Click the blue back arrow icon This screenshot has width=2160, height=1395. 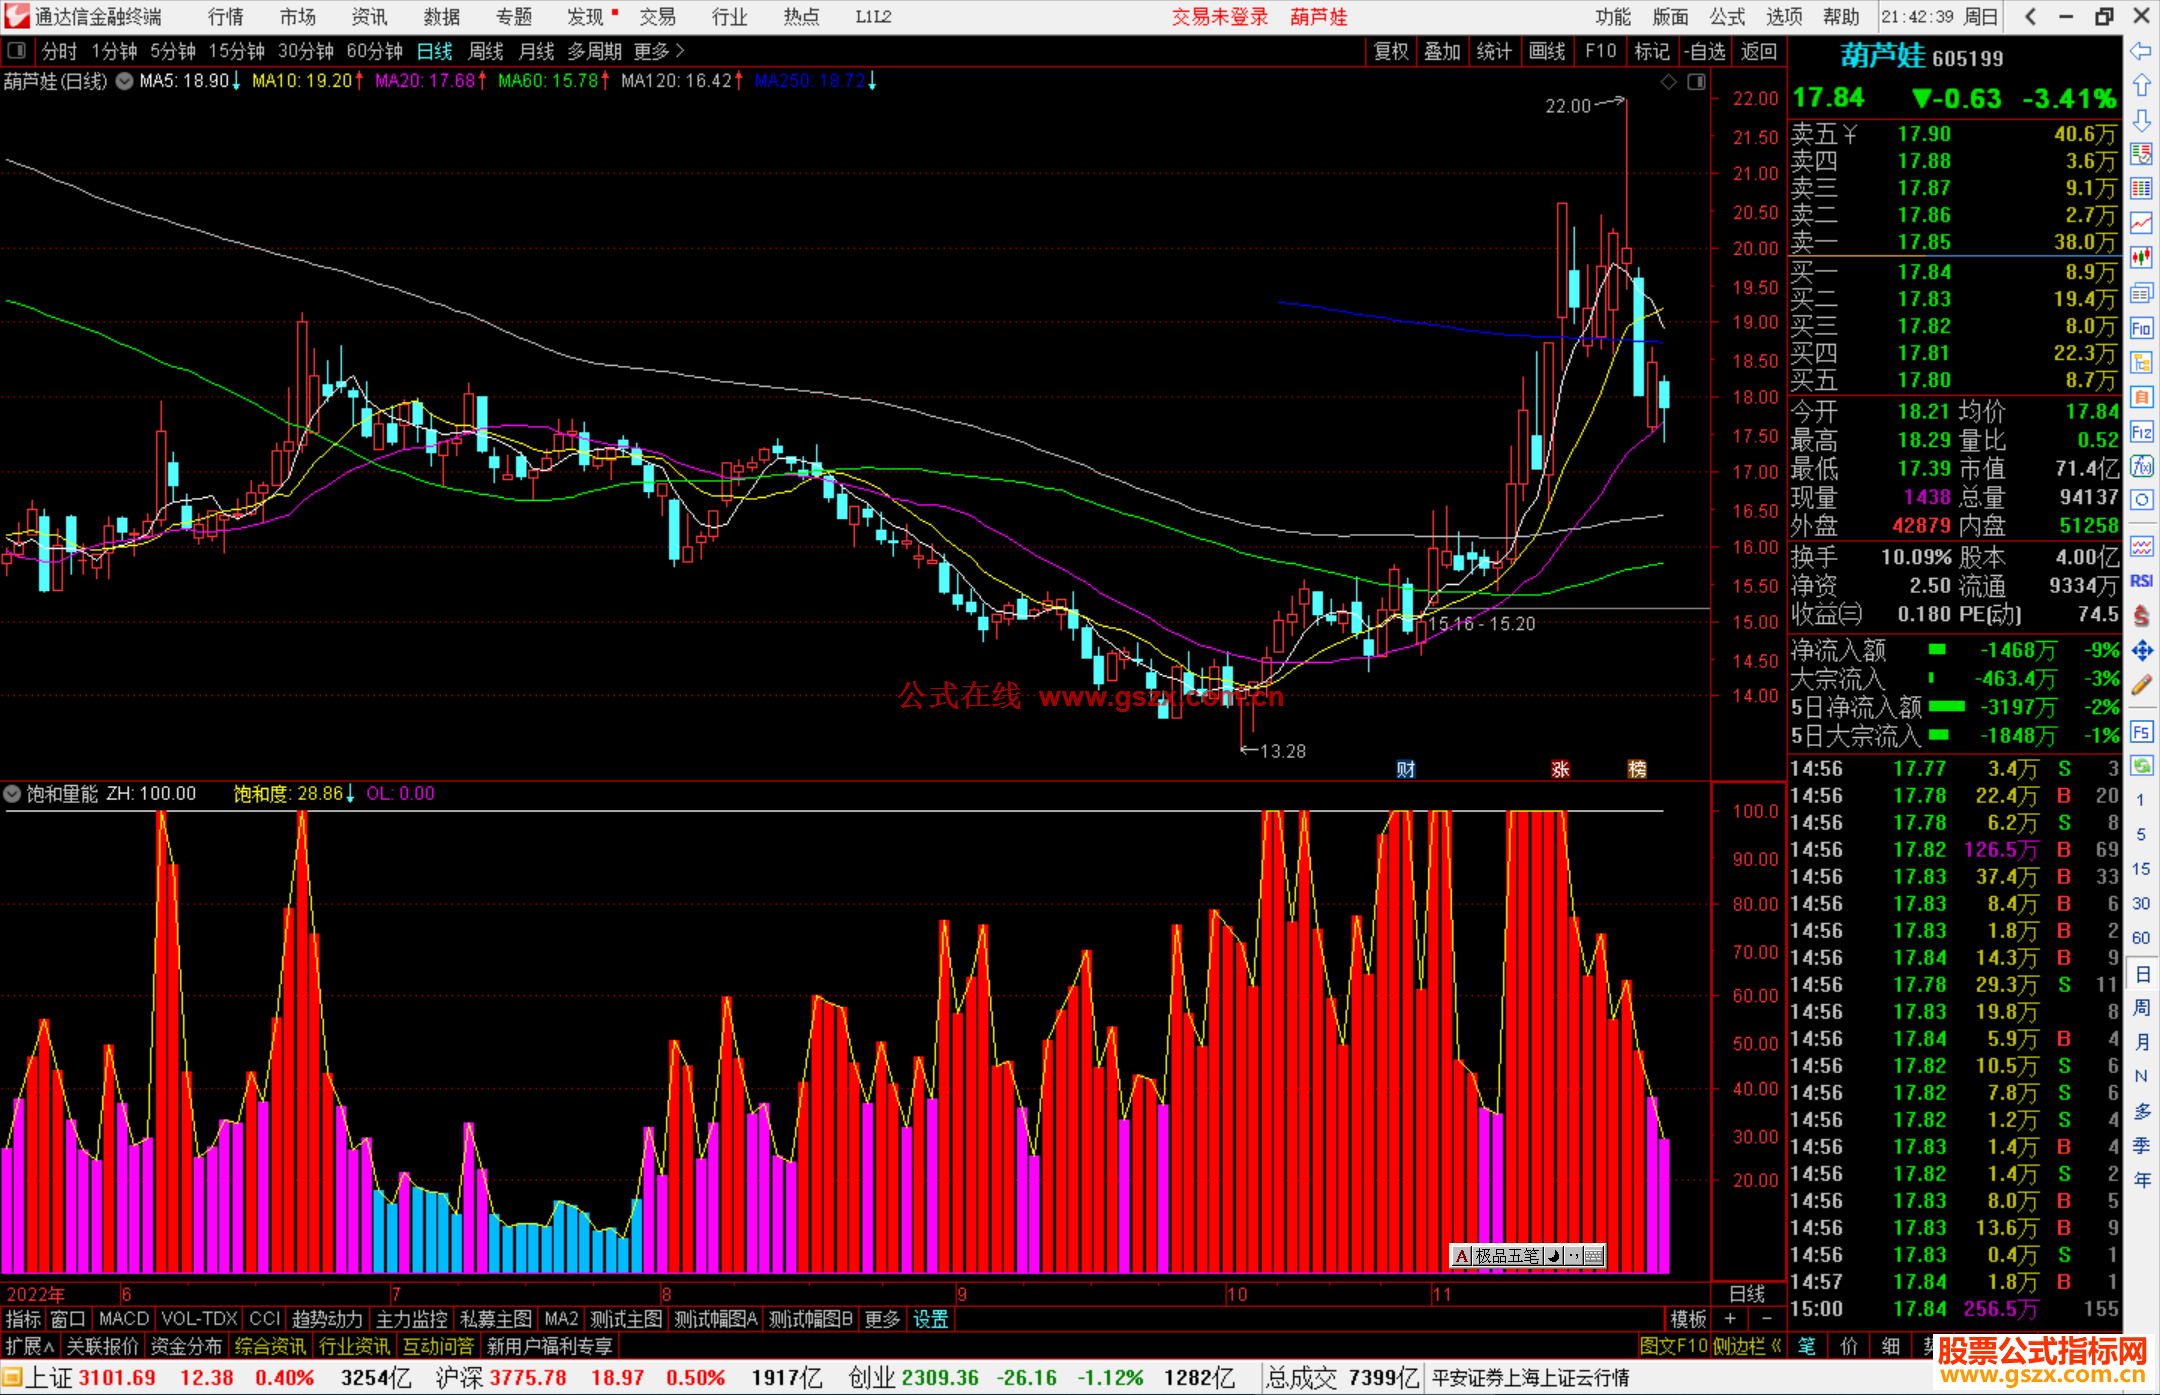click(2141, 51)
